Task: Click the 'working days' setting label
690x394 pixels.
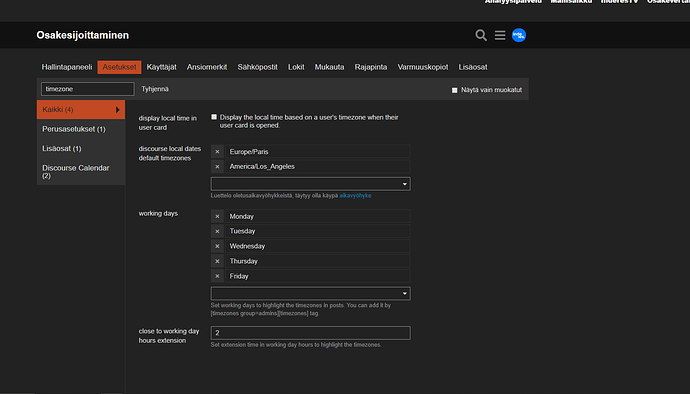Action: (x=158, y=214)
